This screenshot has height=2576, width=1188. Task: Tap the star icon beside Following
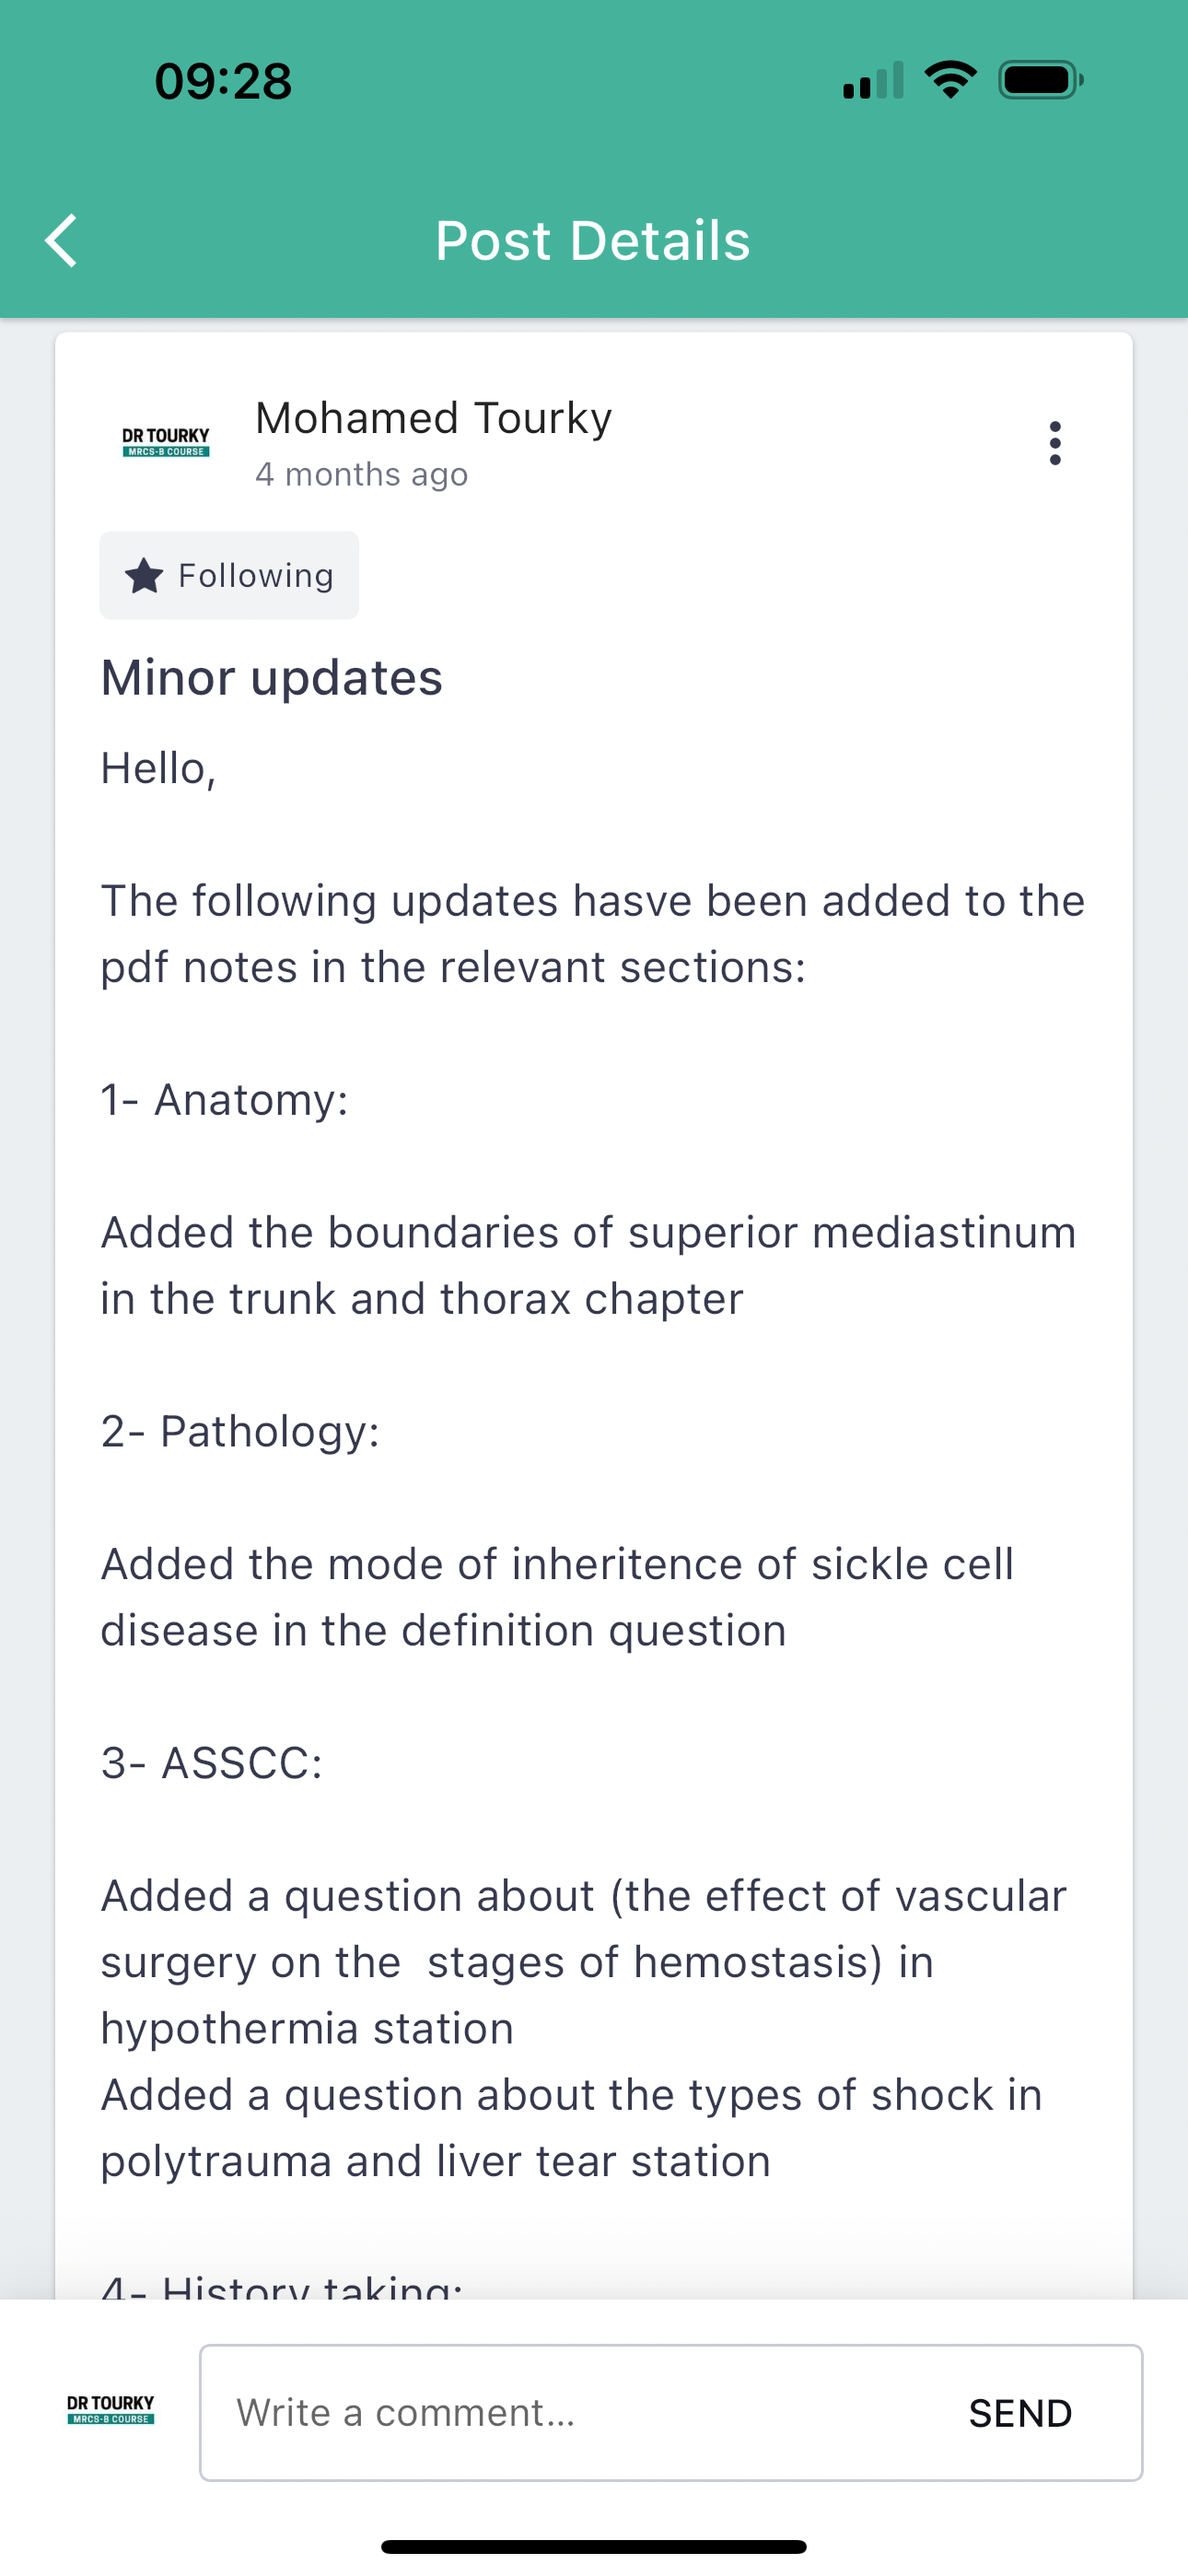click(x=144, y=575)
